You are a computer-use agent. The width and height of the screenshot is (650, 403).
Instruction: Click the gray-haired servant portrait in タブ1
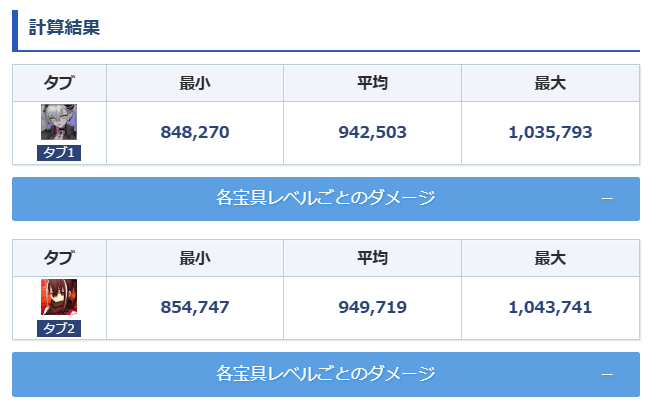[x=59, y=122]
